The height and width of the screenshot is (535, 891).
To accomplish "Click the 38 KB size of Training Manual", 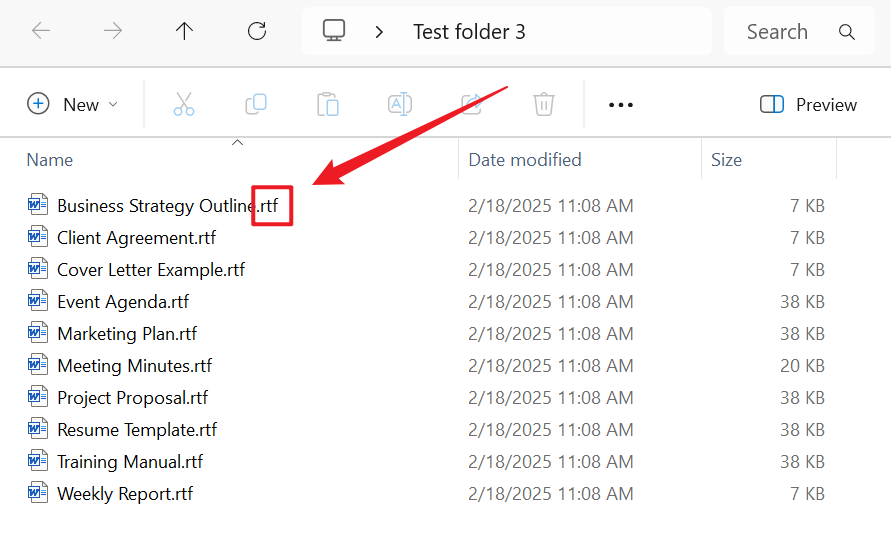I will (x=802, y=461).
